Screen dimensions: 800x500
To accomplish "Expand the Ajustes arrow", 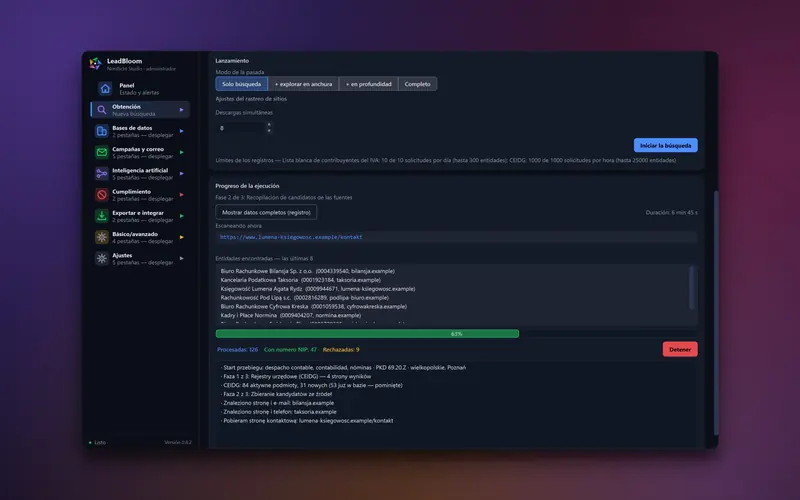I will (x=181, y=258).
